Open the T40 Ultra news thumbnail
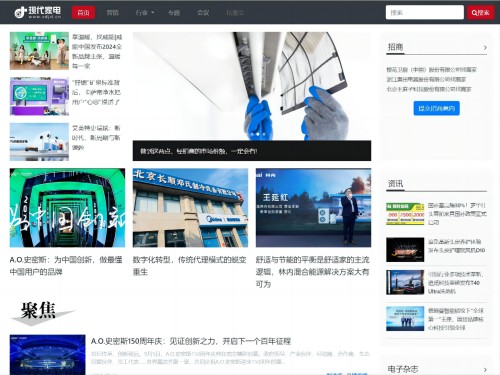 click(405, 282)
